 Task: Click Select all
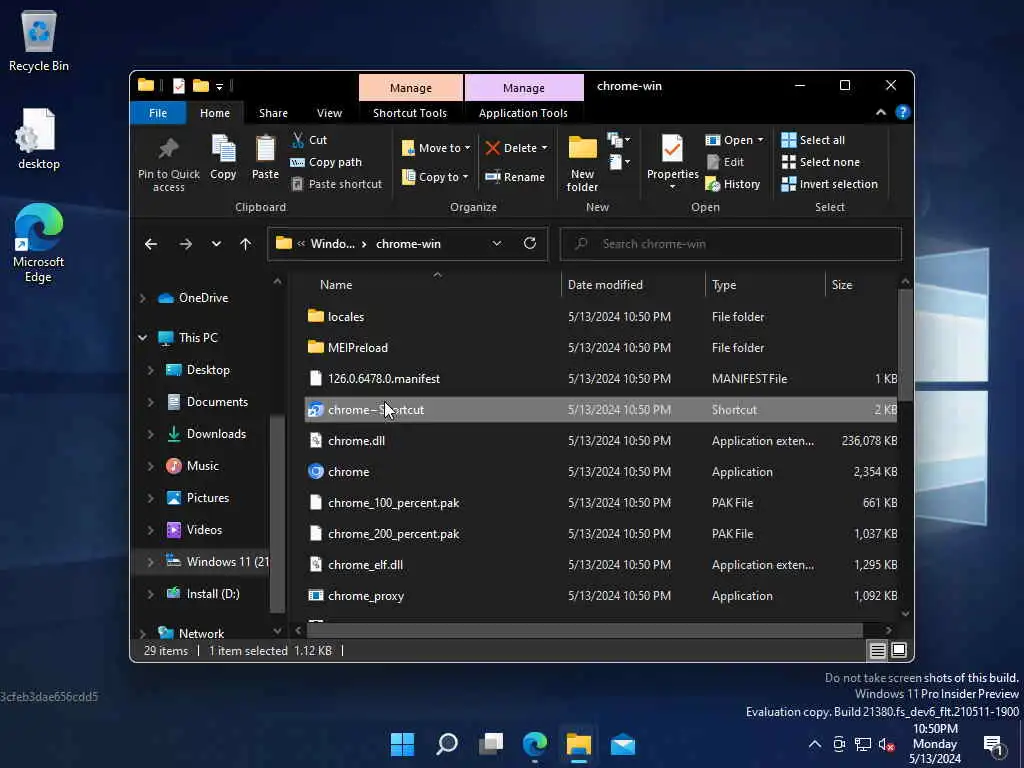click(x=813, y=140)
